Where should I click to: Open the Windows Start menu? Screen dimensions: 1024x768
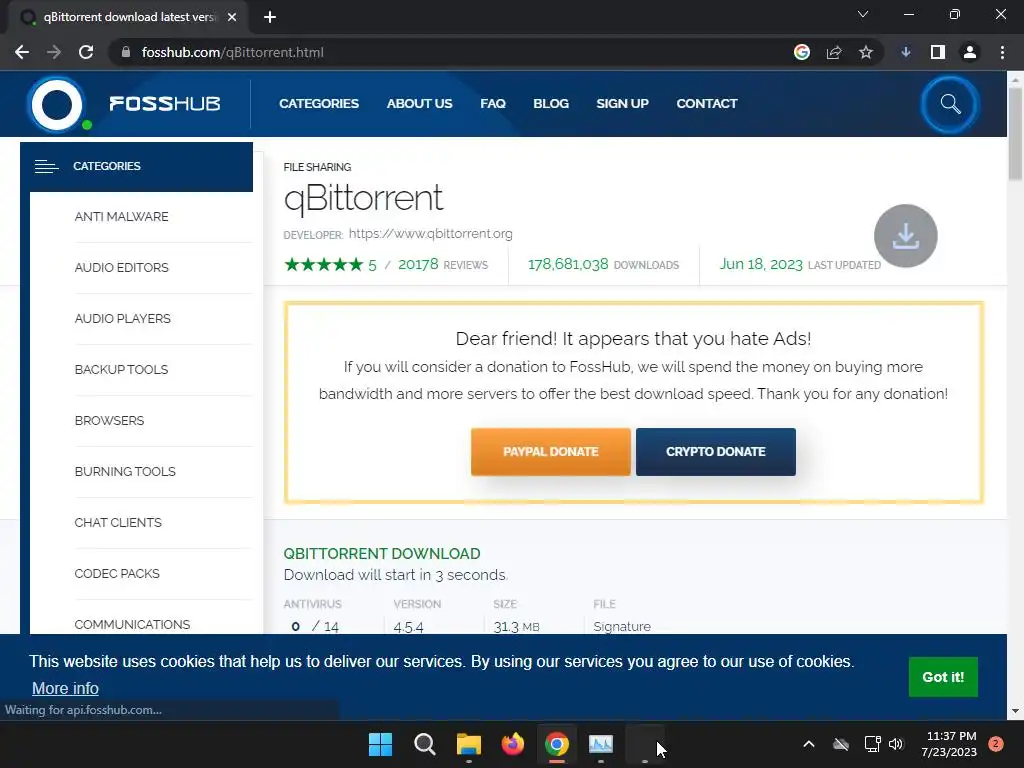point(380,744)
